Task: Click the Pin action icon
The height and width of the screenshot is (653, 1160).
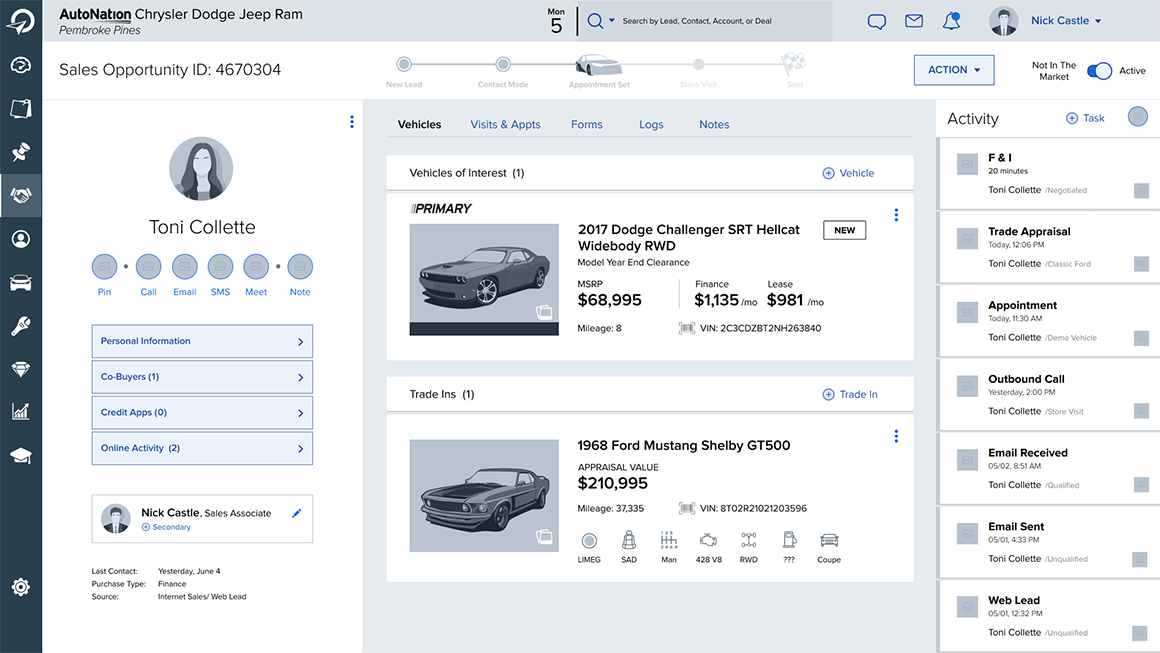Action: [x=104, y=266]
